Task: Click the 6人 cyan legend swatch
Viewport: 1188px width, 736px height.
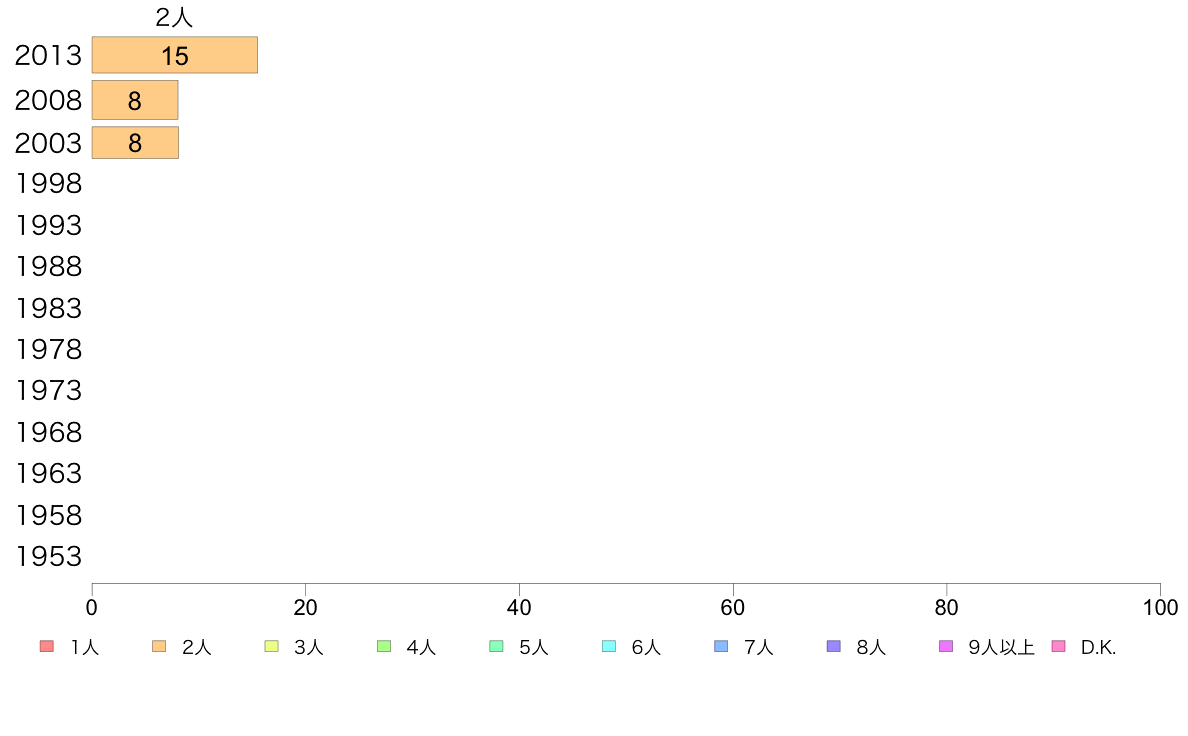Action: [x=608, y=647]
